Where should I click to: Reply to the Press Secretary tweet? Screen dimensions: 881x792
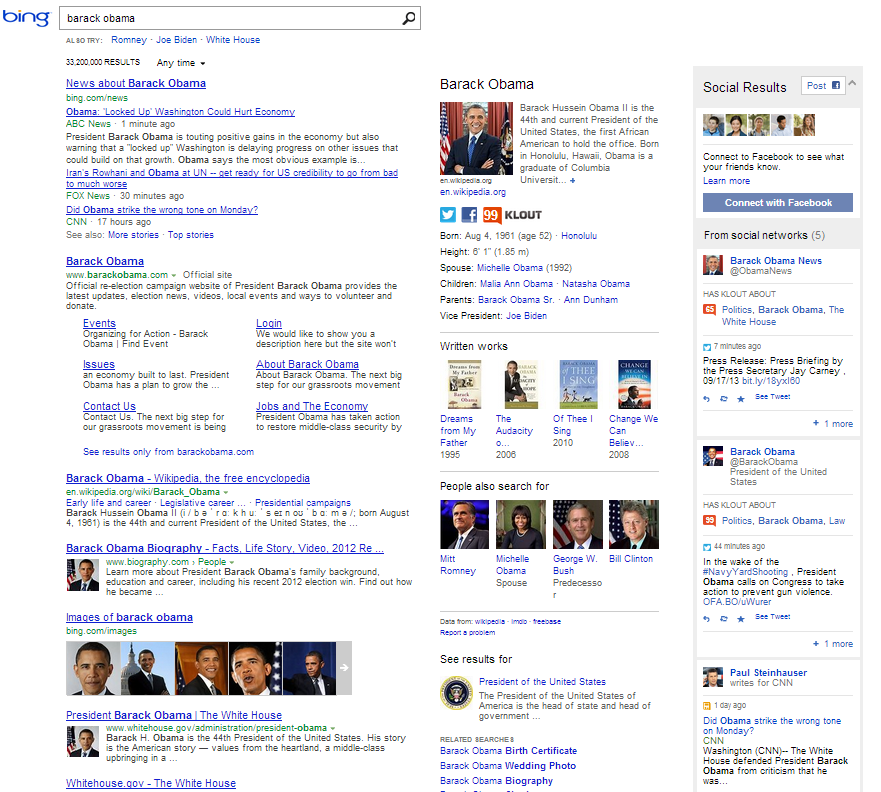(707, 398)
